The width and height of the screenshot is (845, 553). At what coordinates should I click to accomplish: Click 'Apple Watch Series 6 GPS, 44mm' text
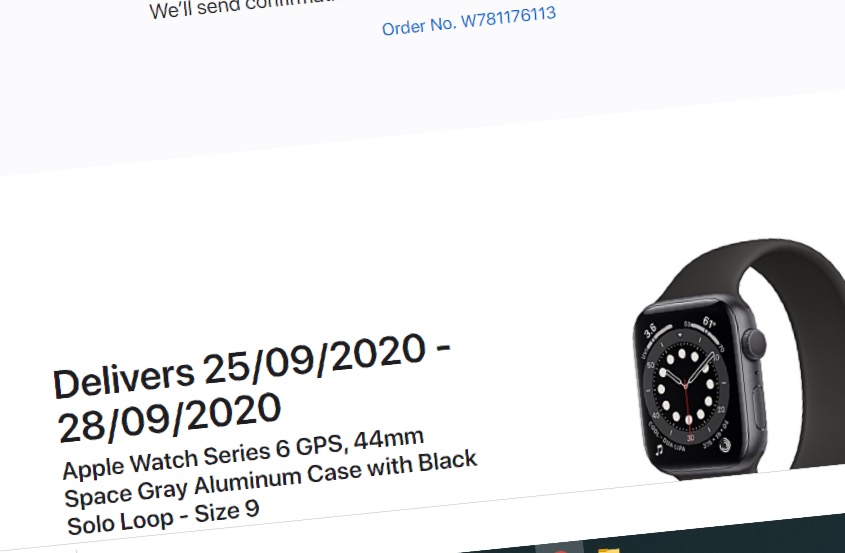[x=243, y=453]
